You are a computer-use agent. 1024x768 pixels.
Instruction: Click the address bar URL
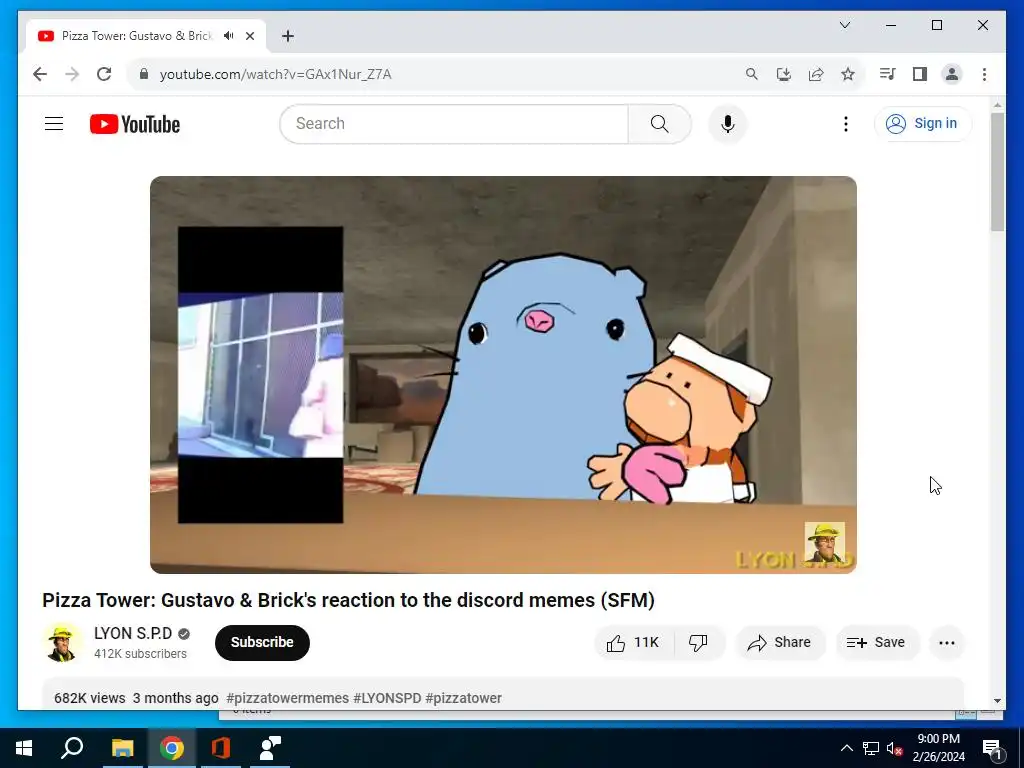(276, 74)
